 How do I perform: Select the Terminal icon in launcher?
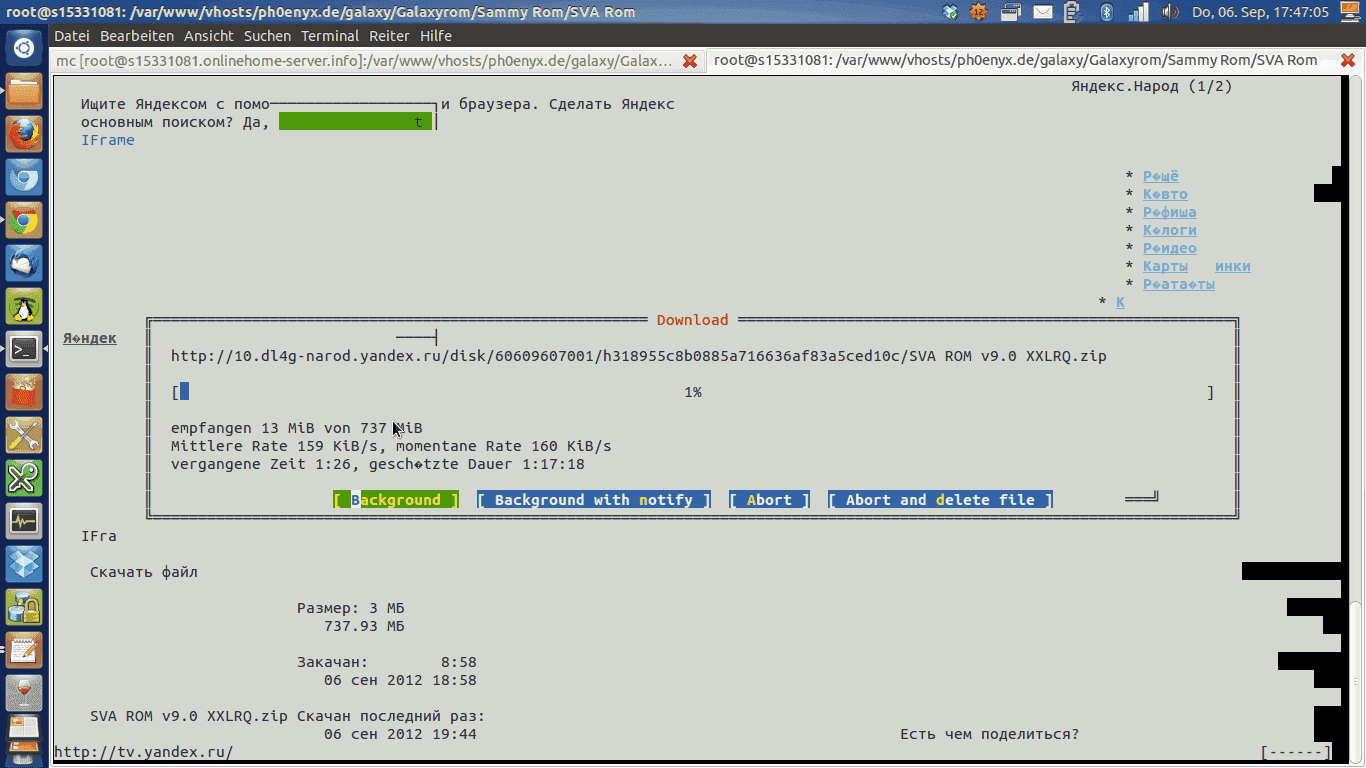24,349
